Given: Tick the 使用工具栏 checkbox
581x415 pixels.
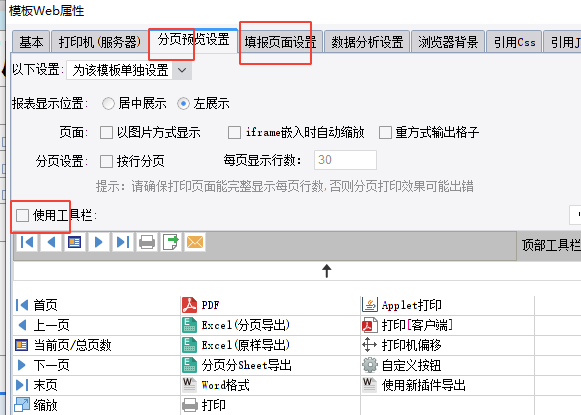Looking at the screenshot, I should [22, 215].
